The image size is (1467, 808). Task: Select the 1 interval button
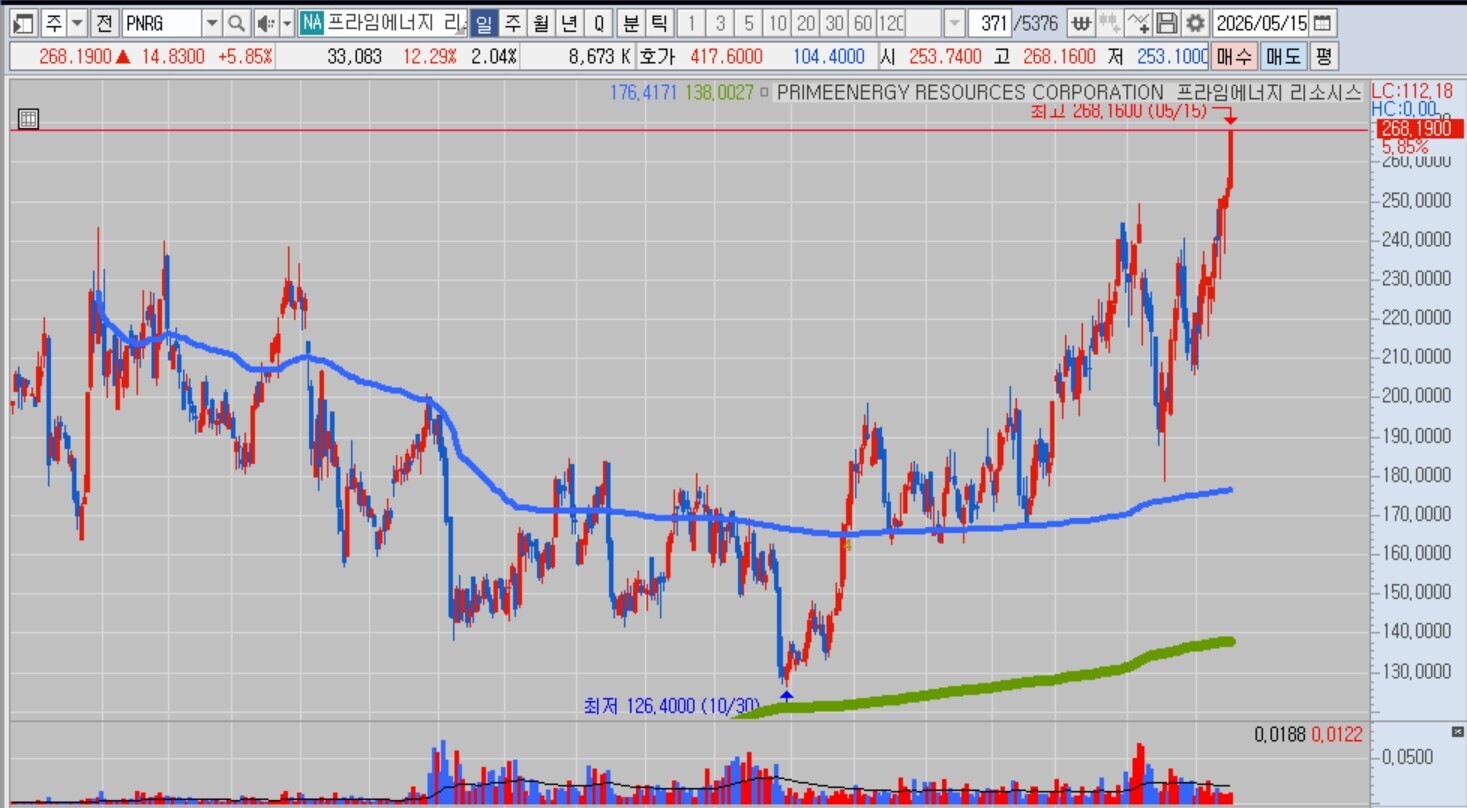tap(691, 22)
